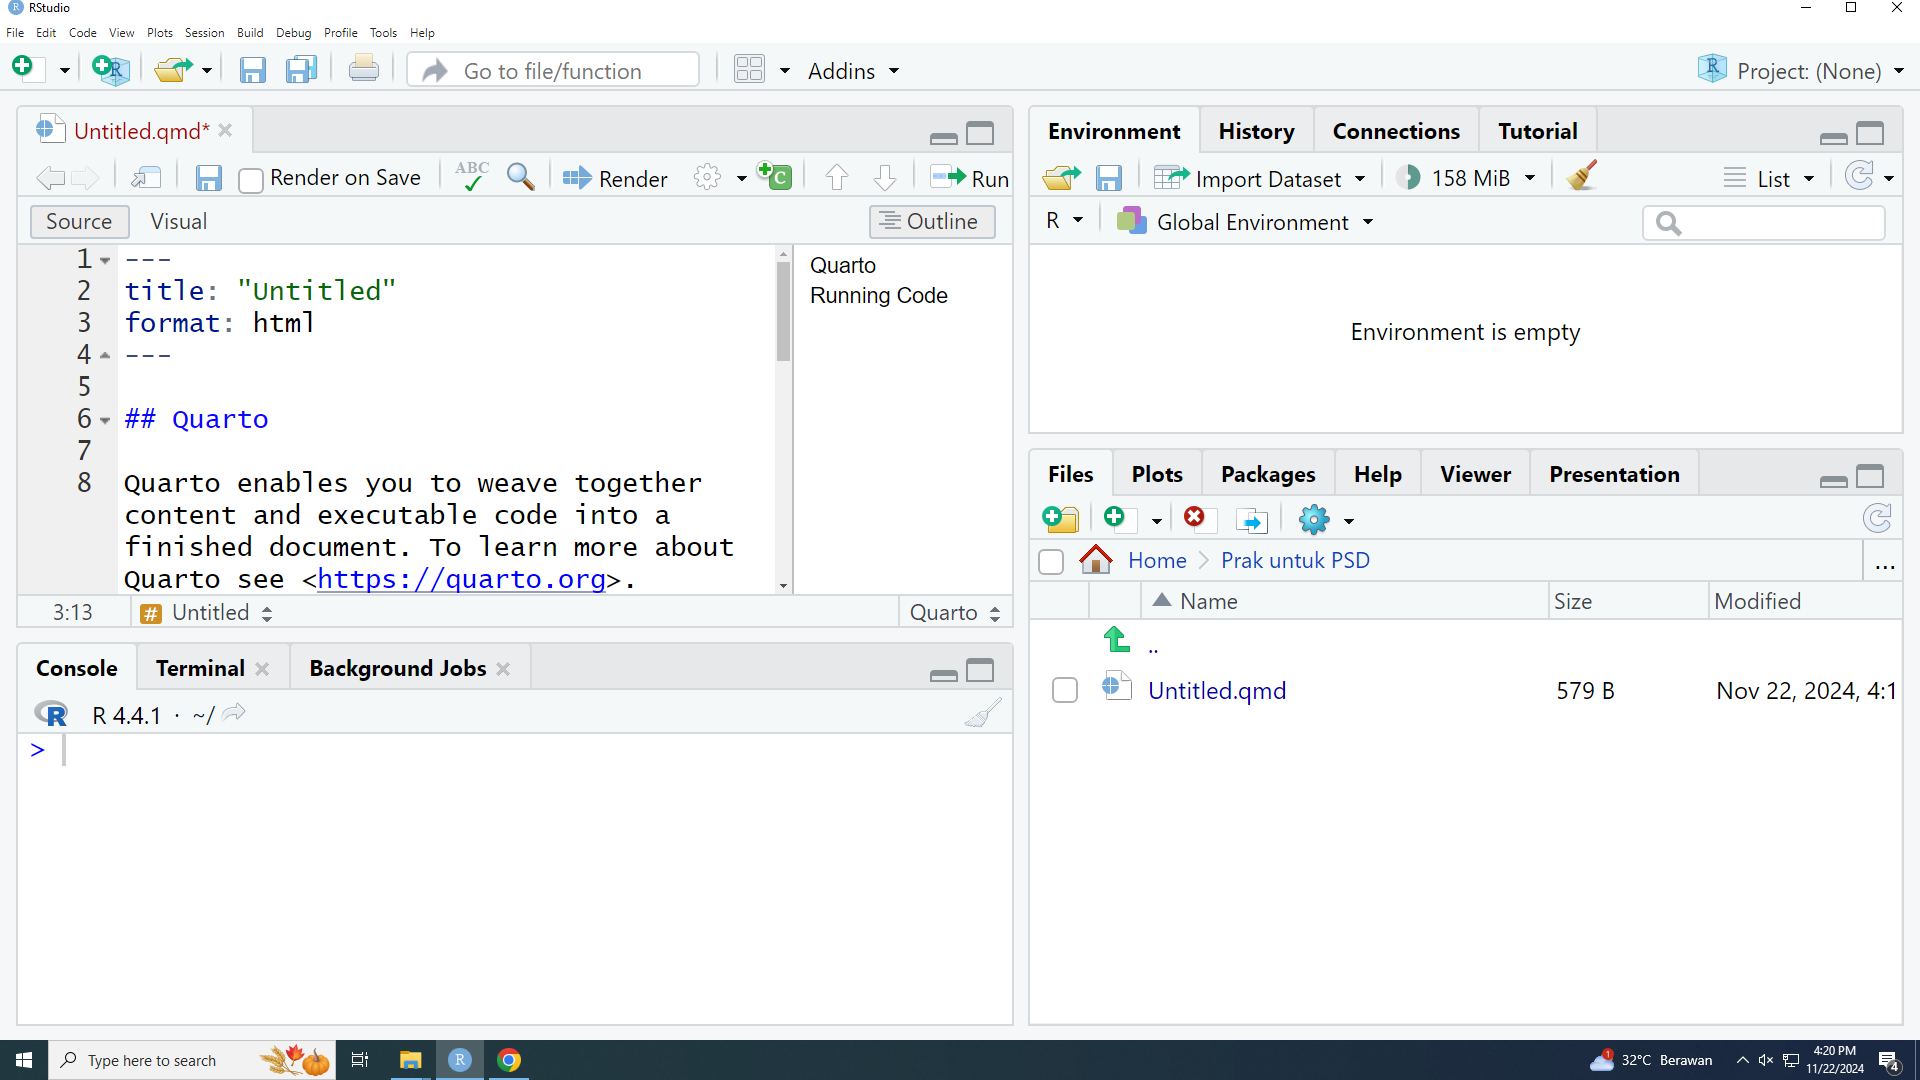Switch to the Packages tab

[1267, 474]
